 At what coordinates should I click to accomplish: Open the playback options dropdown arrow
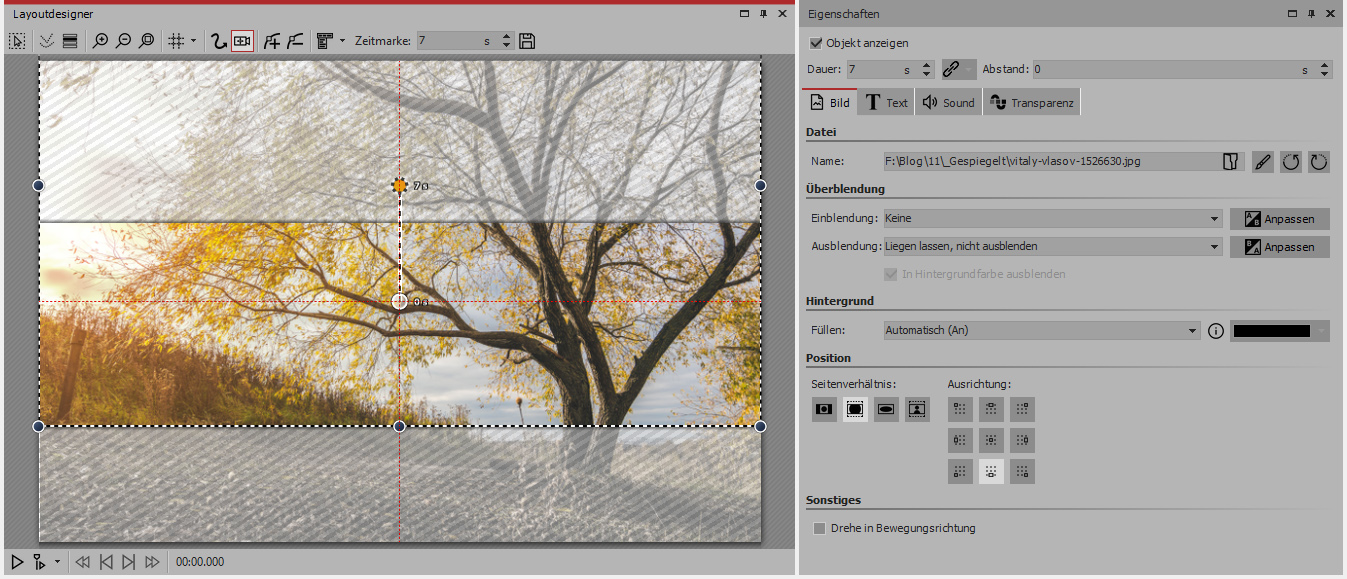[57, 562]
